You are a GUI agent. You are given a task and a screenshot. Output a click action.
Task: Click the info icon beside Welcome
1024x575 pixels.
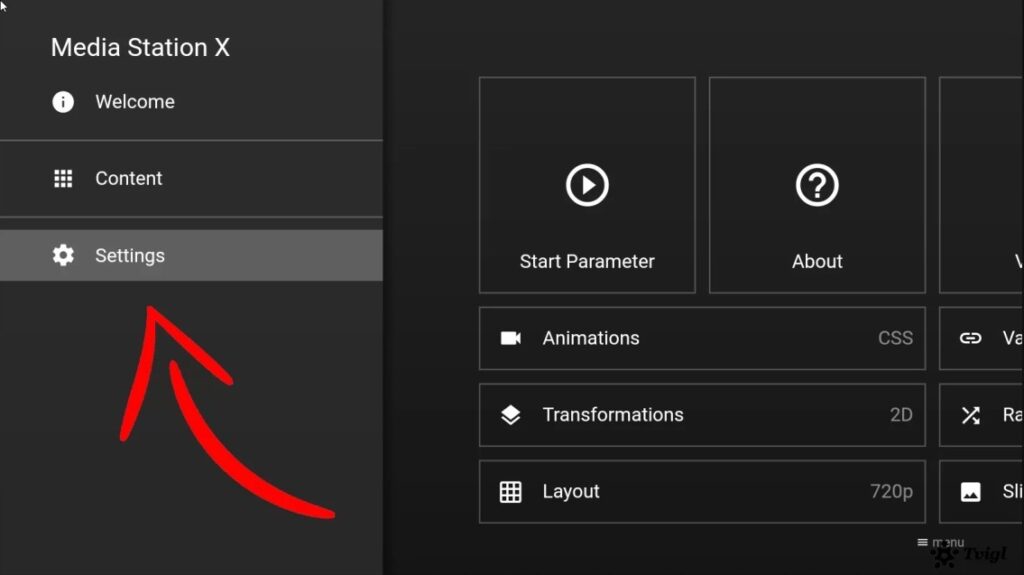tap(63, 102)
